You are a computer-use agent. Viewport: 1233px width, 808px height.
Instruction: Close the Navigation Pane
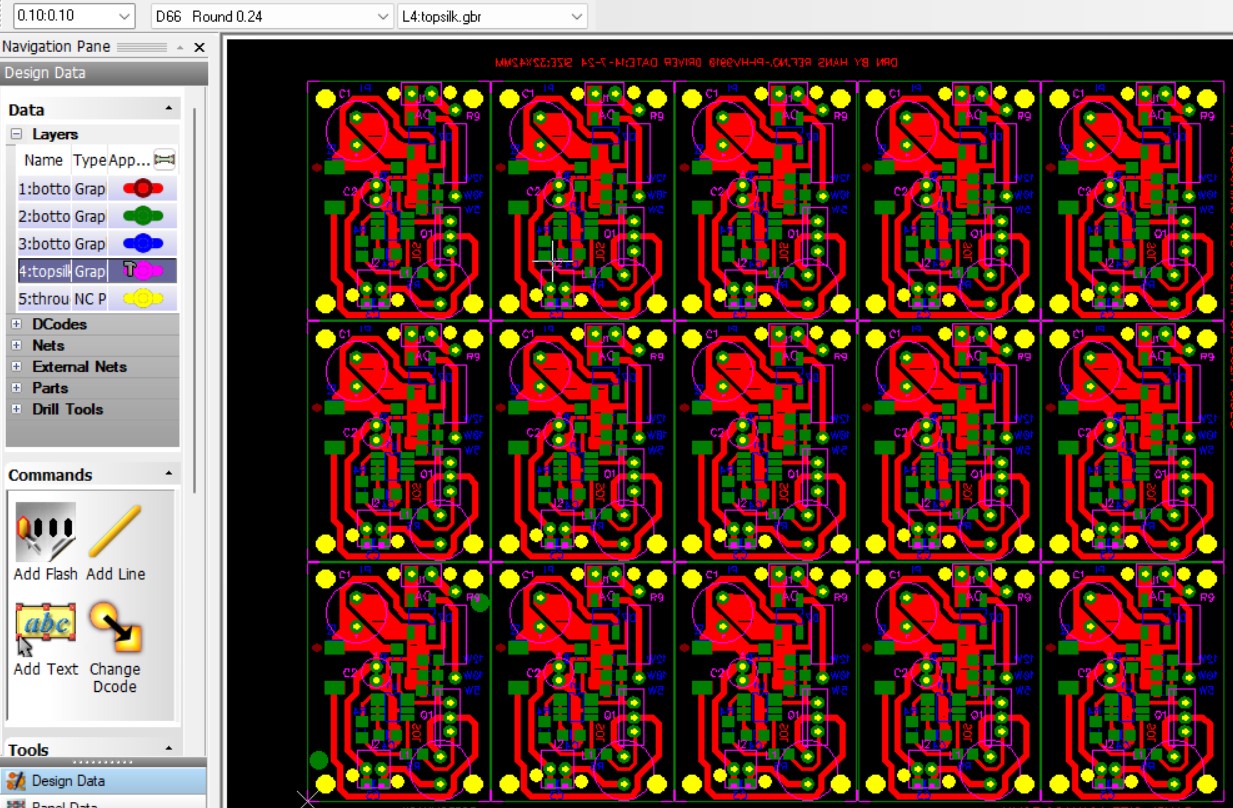pos(199,47)
